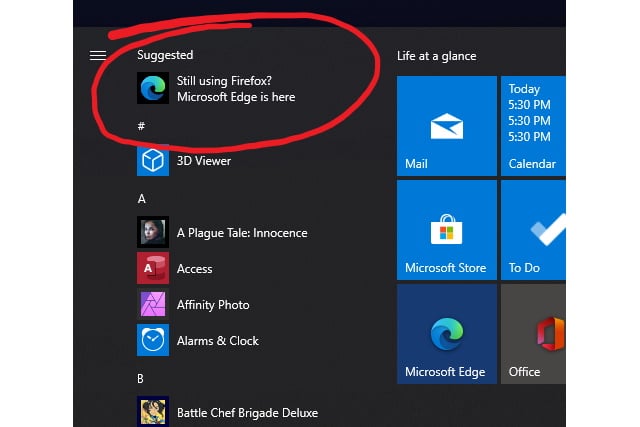Viewport: 640px width, 427px height.
Task: Open Affinity Photo icon
Action: [153, 304]
